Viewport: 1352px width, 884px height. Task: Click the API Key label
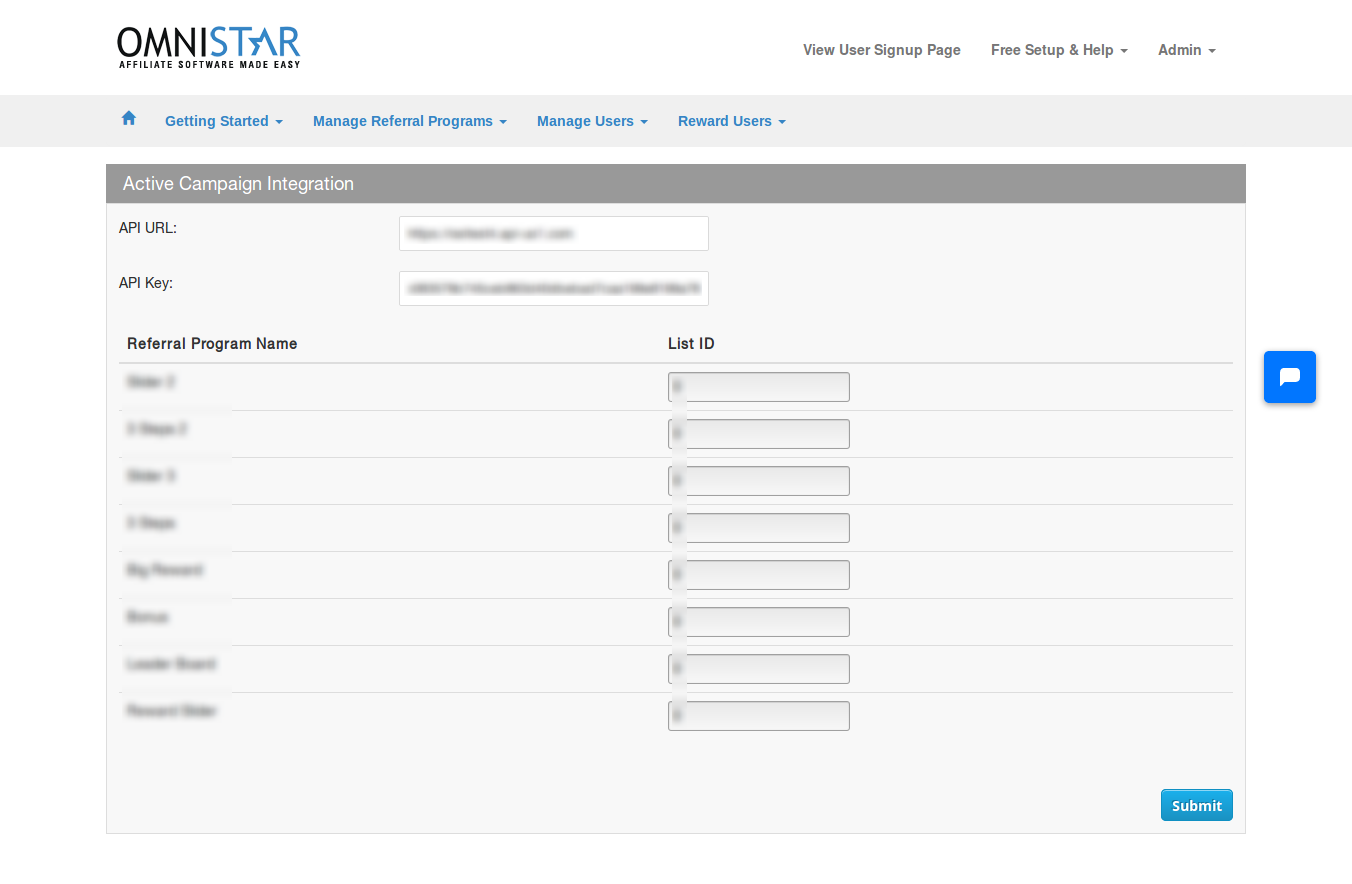click(146, 283)
